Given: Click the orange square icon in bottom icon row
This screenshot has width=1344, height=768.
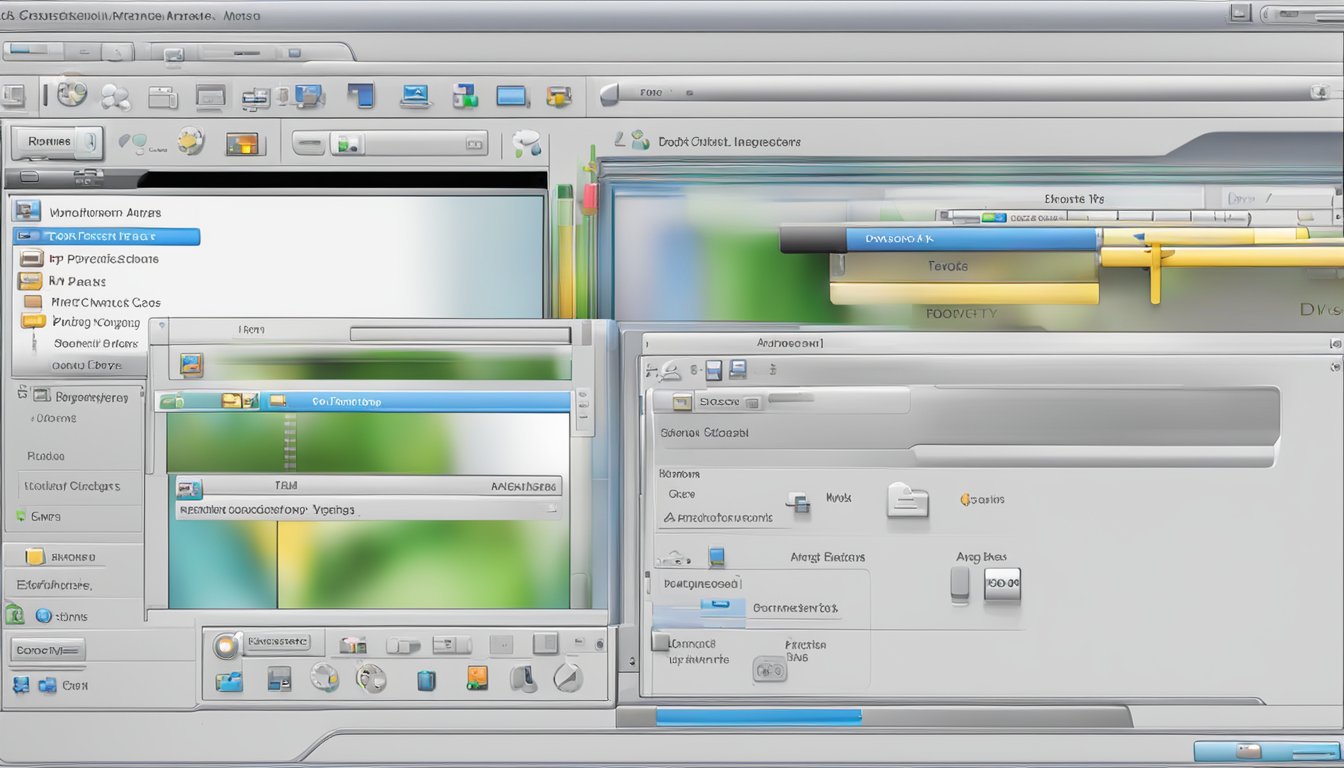Looking at the screenshot, I should pyautogui.click(x=477, y=679).
